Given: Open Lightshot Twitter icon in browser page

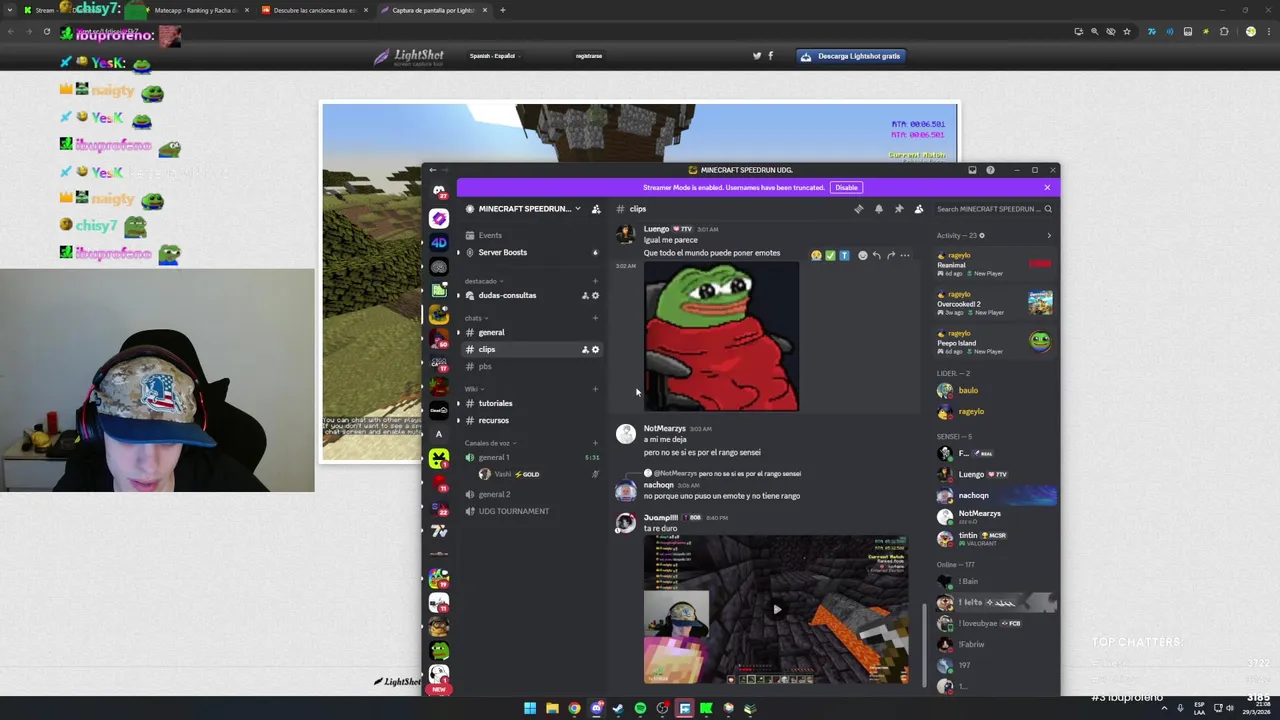Looking at the screenshot, I should point(757,56).
